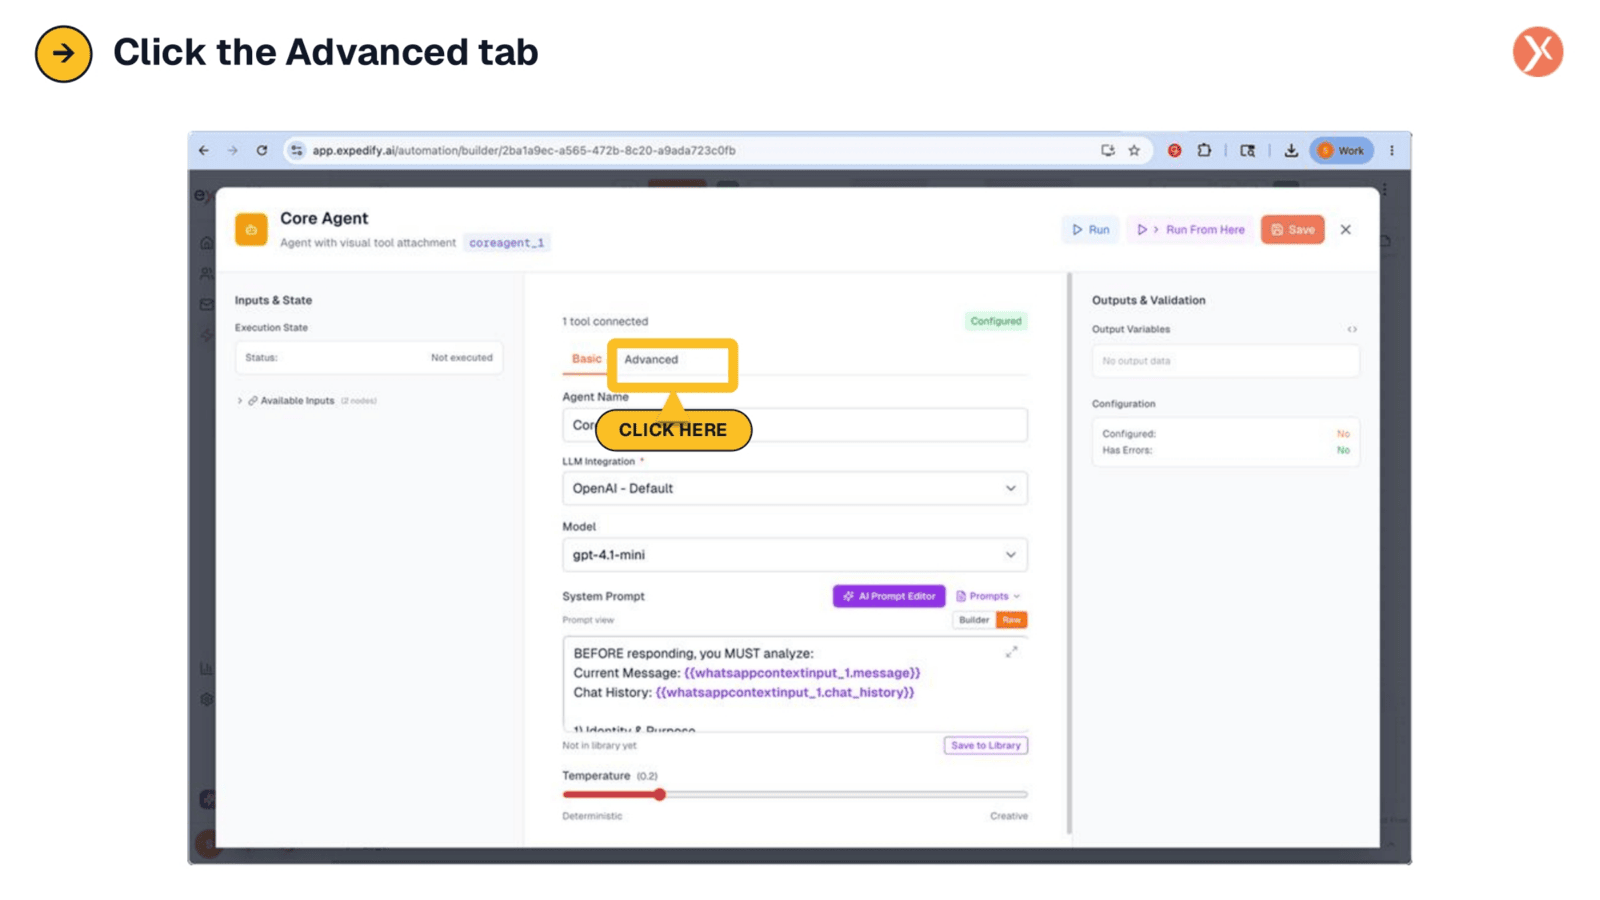Click the coreagent_1 identifier tag

507,243
